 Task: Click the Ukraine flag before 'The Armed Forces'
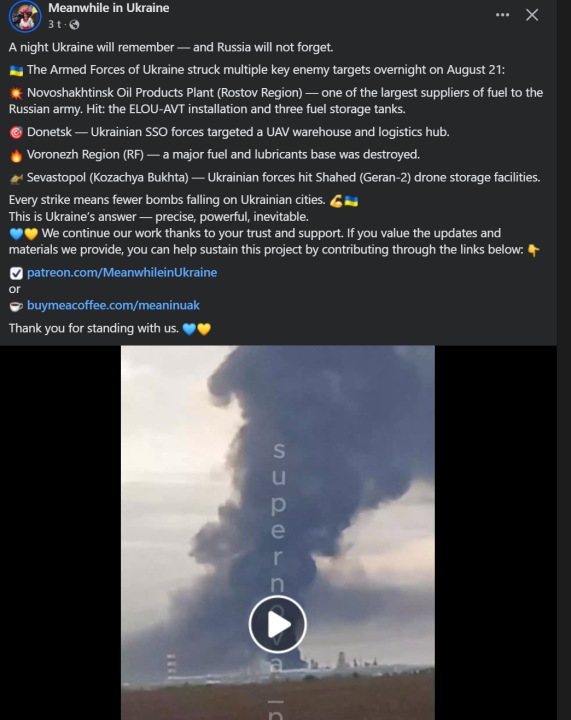(x=16, y=70)
